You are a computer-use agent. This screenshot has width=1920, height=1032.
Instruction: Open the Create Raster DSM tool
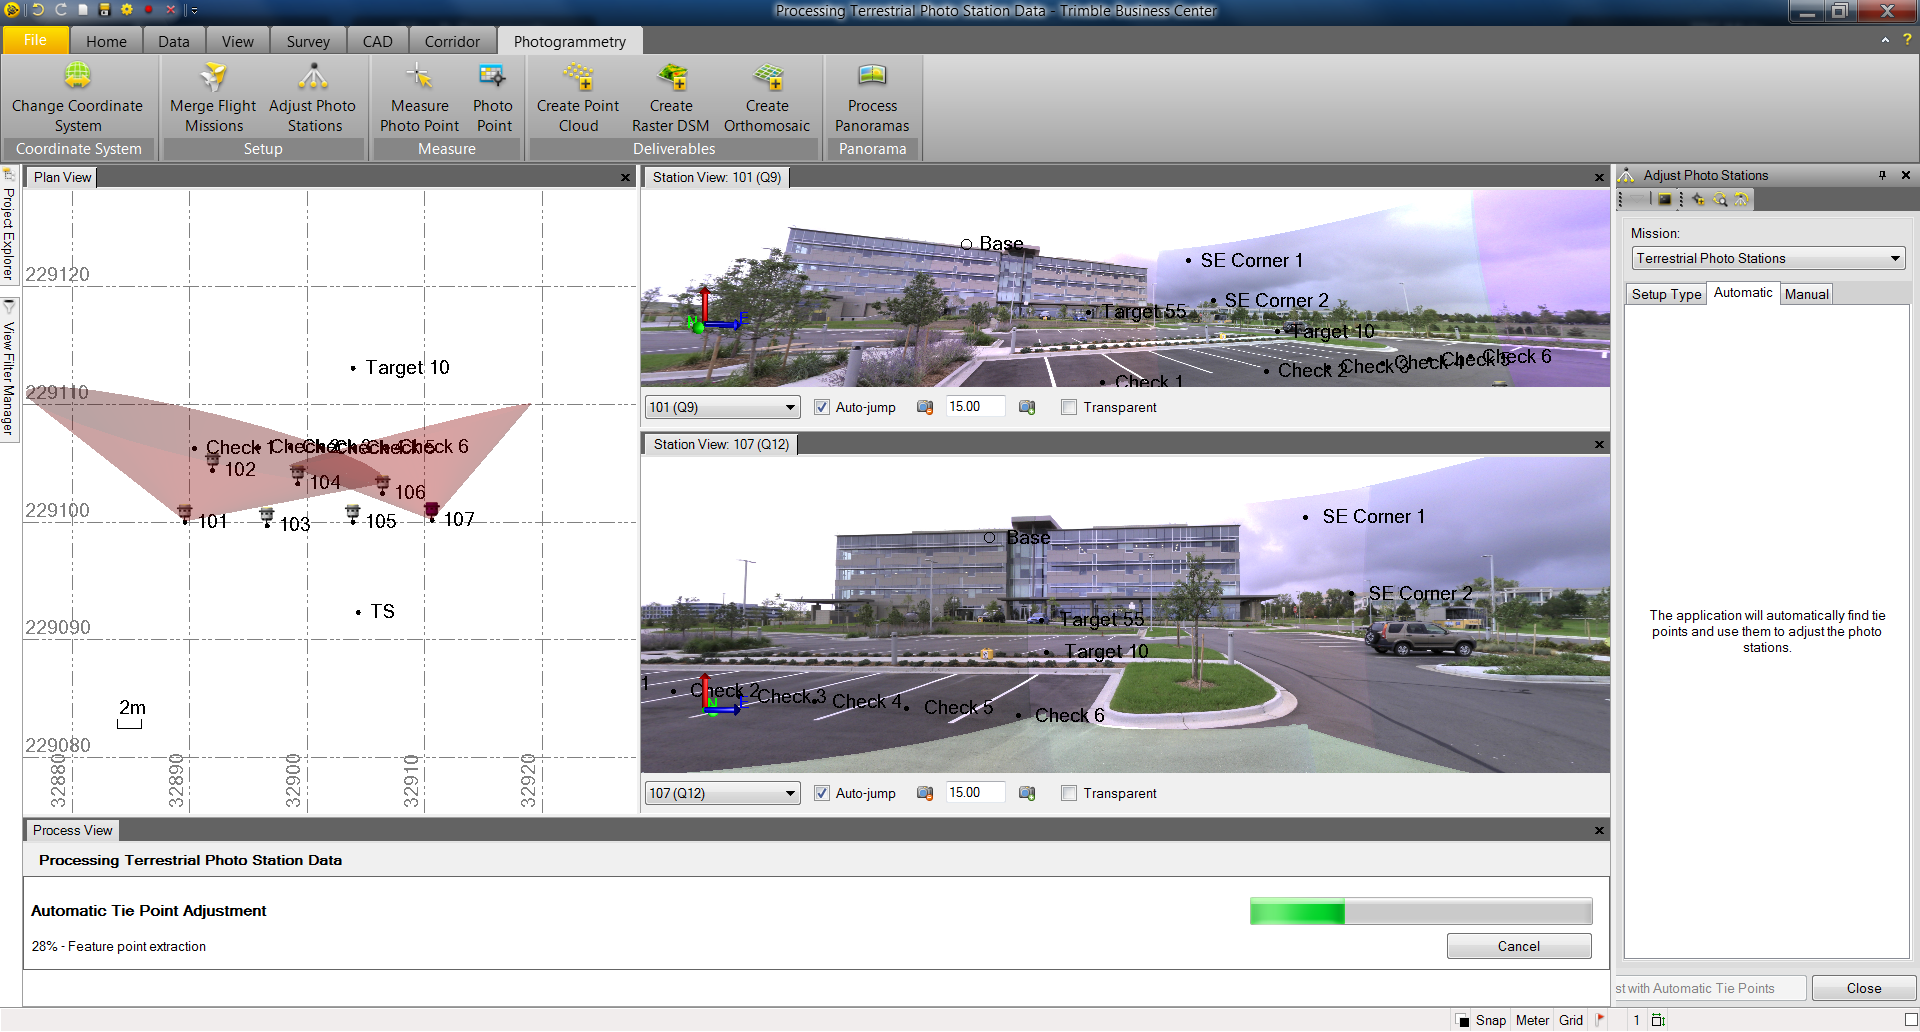click(x=671, y=78)
